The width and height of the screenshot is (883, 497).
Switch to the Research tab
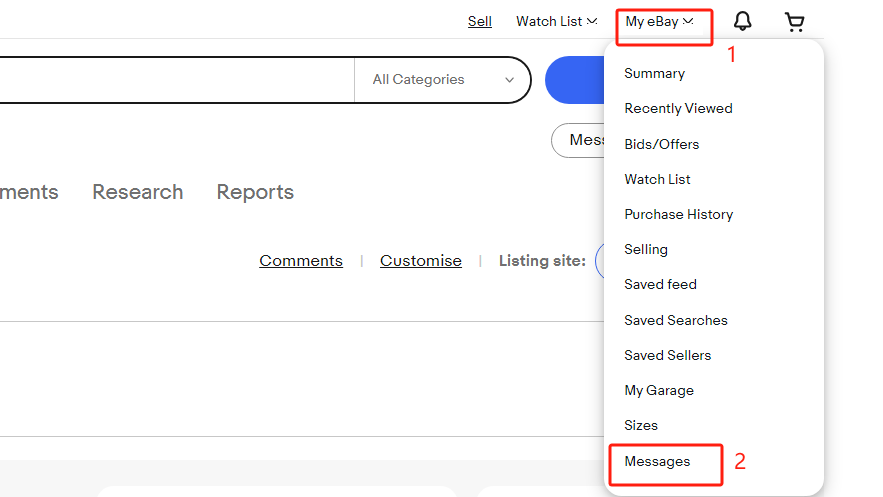click(138, 192)
